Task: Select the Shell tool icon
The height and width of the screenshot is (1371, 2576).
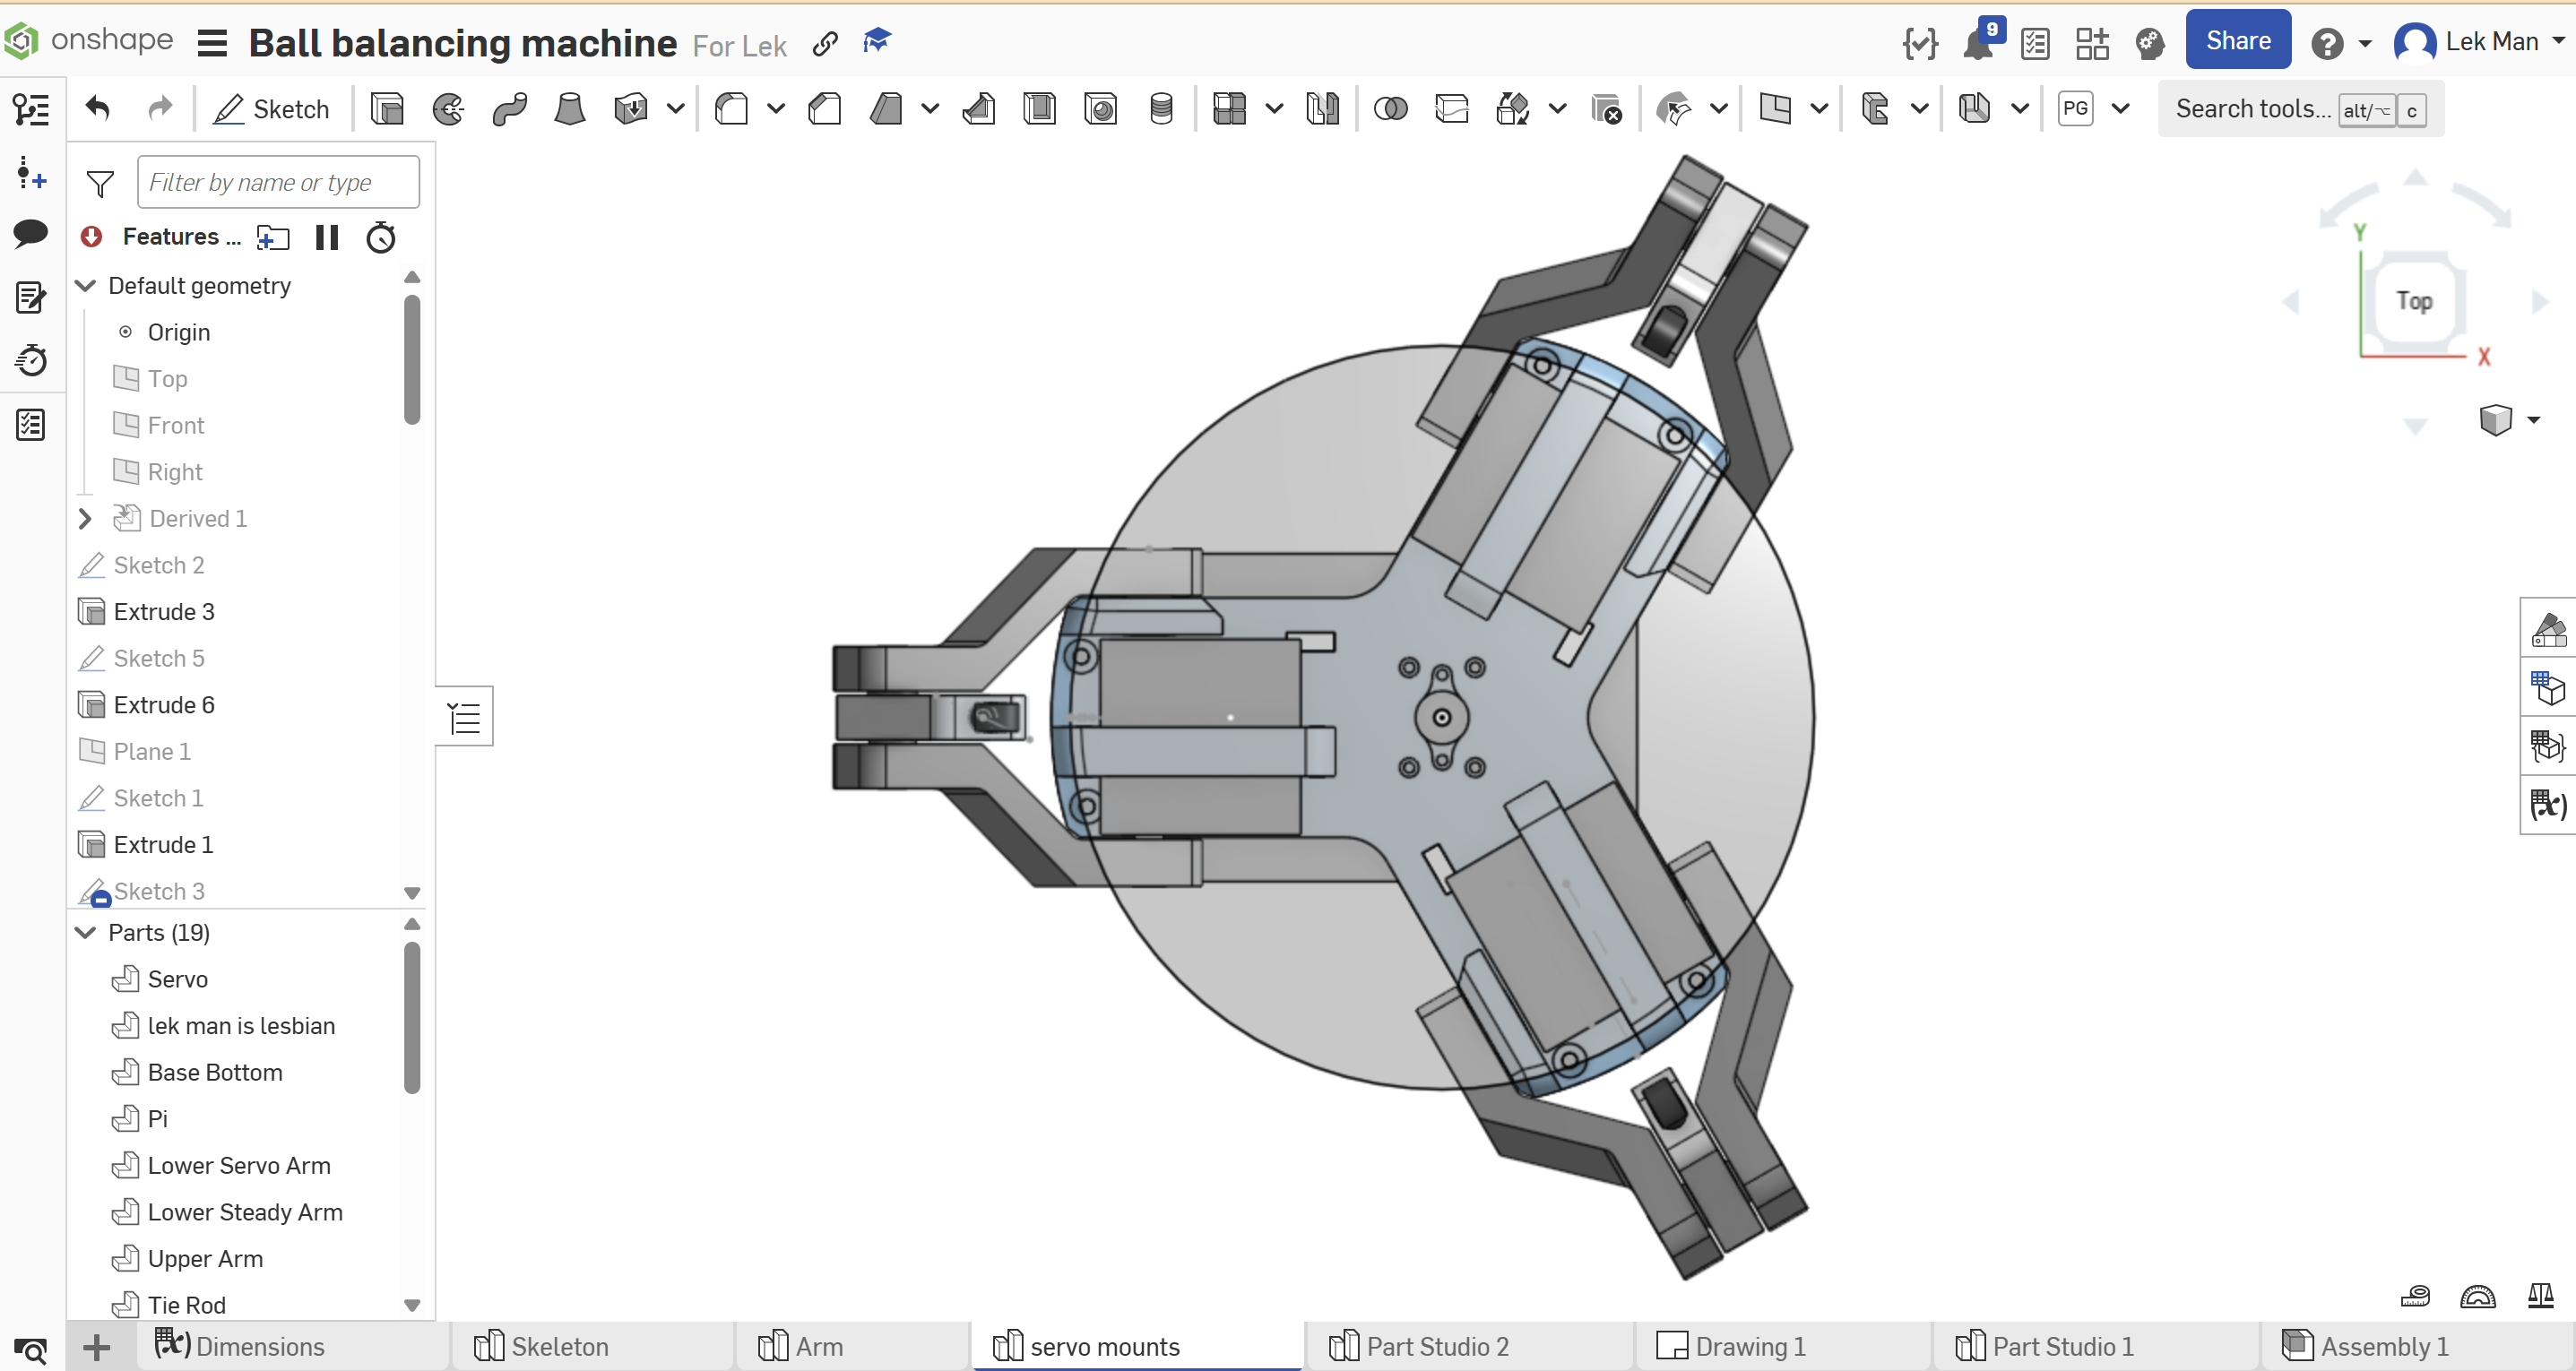Action: [1039, 109]
